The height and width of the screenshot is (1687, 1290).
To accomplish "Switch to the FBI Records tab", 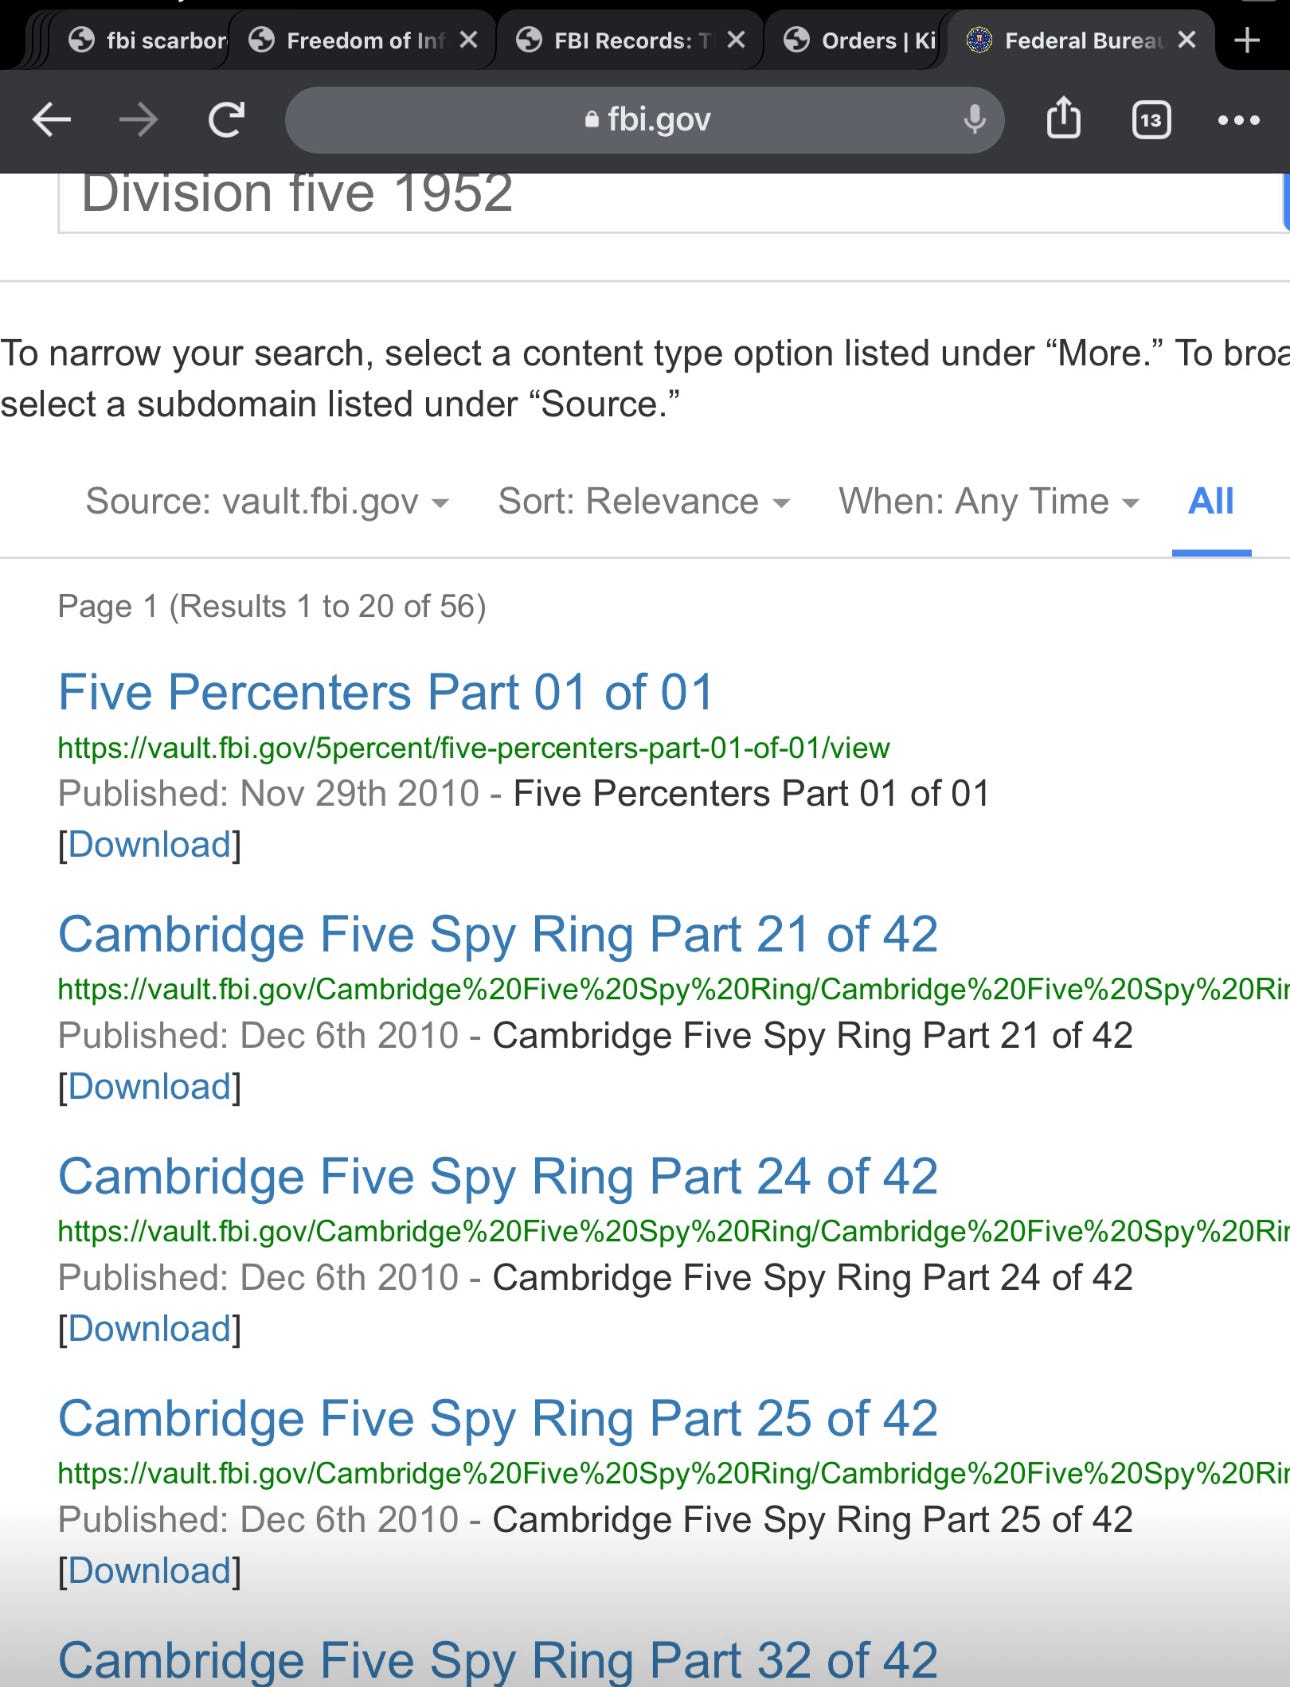I will (x=620, y=40).
